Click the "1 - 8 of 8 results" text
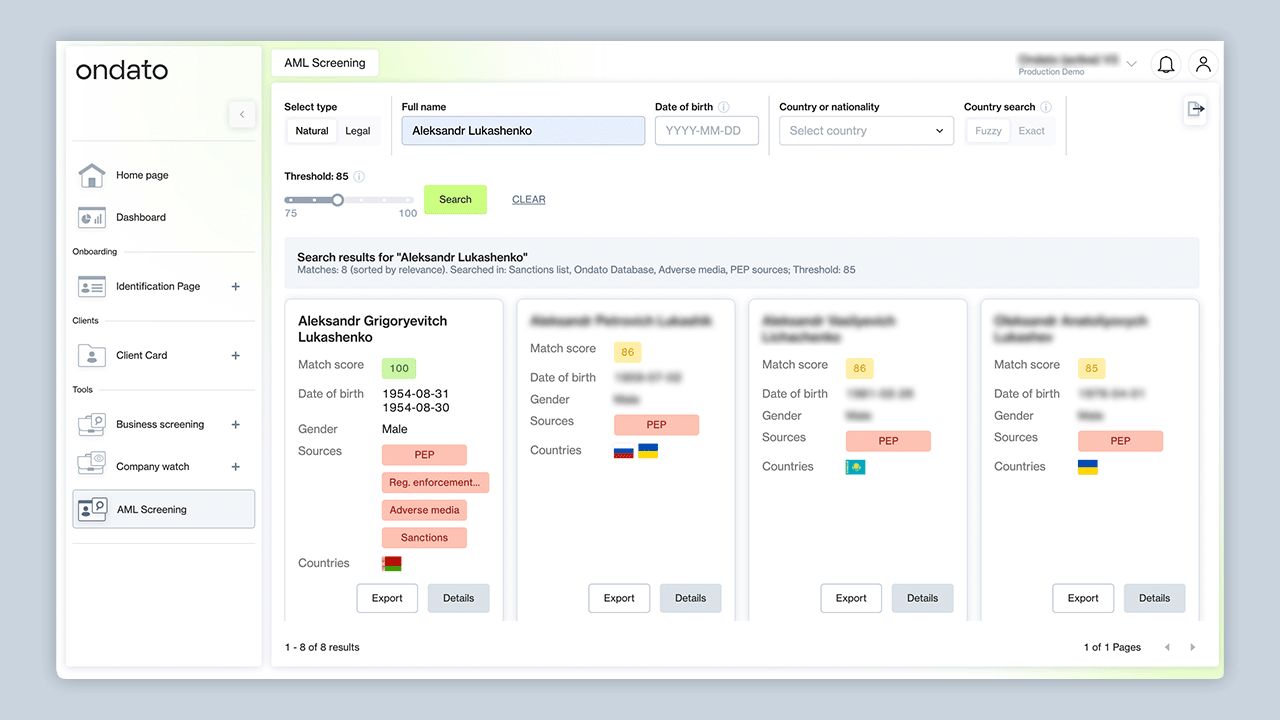The width and height of the screenshot is (1280, 720). 322,647
